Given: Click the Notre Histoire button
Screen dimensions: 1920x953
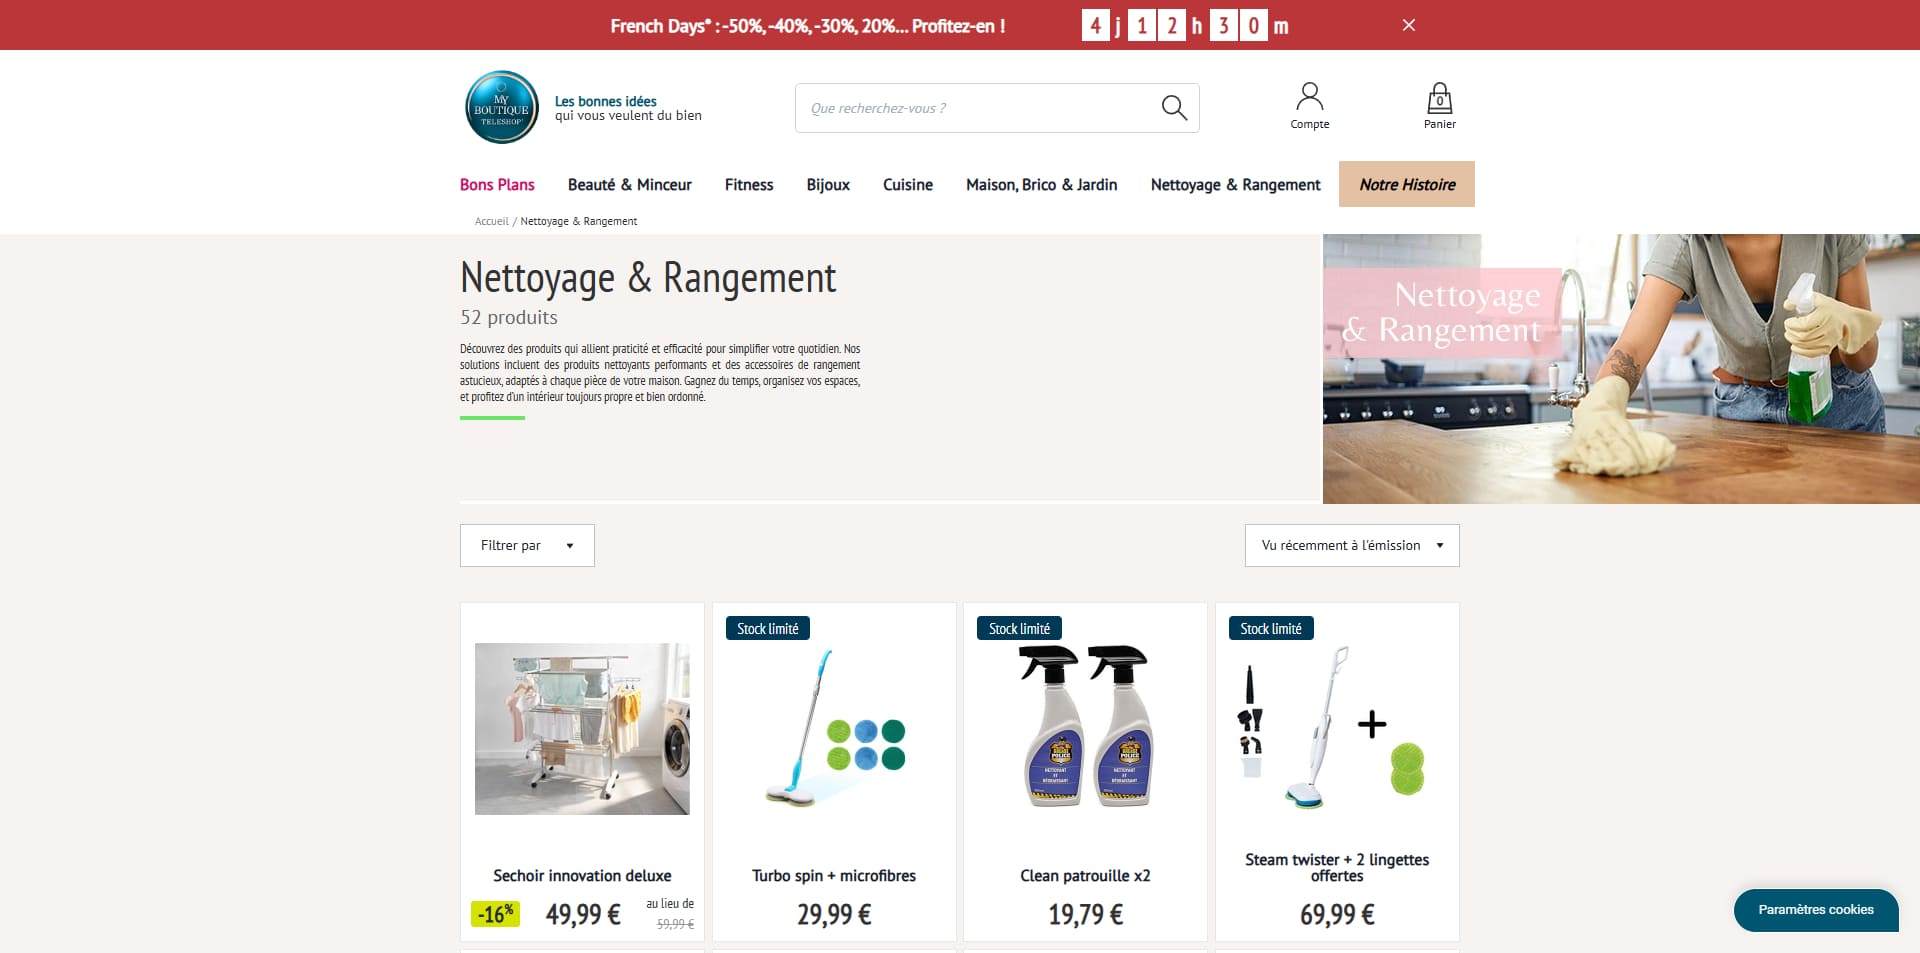Looking at the screenshot, I should point(1407,184).
